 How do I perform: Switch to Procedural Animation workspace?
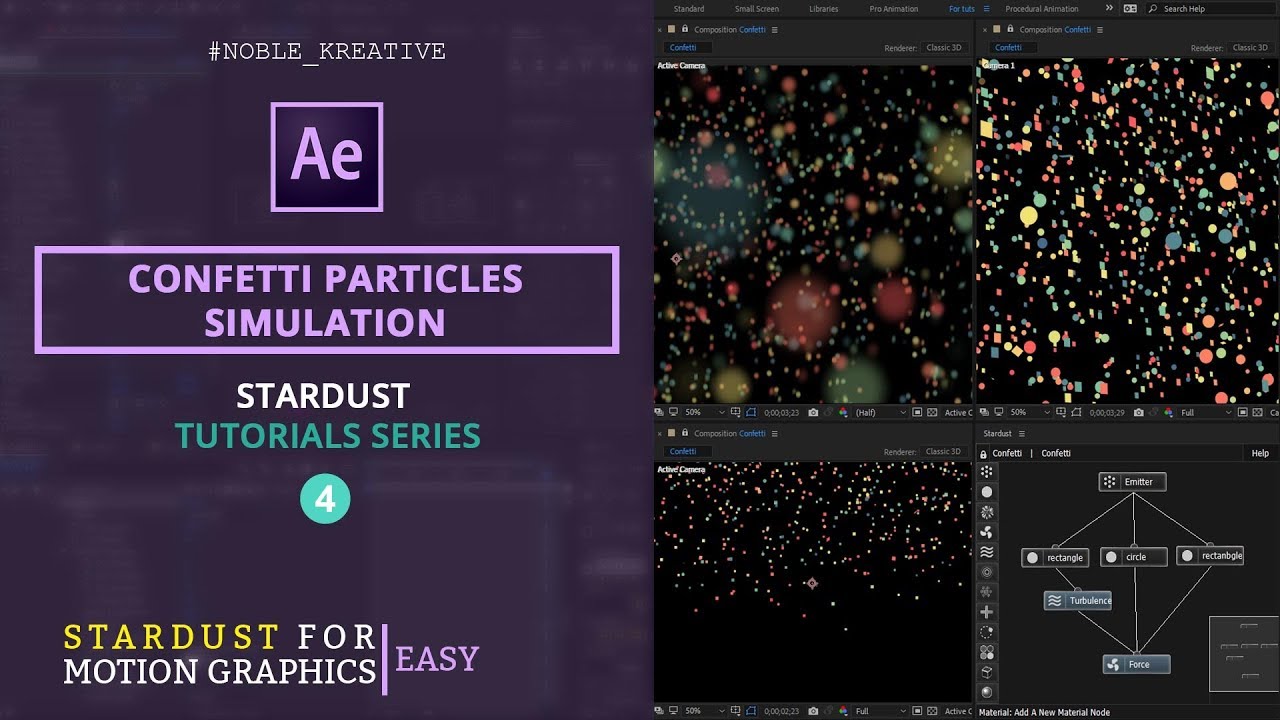[x=1041, y=9]
